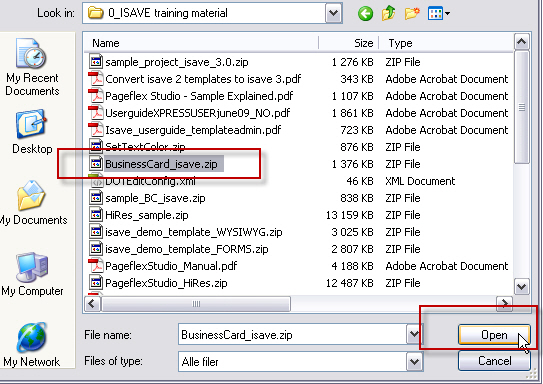Select the sample_project_isave_3.0.zip file icon
This screenshot has height=384, width=543.
pyautogui.click(x=96, y=62)
